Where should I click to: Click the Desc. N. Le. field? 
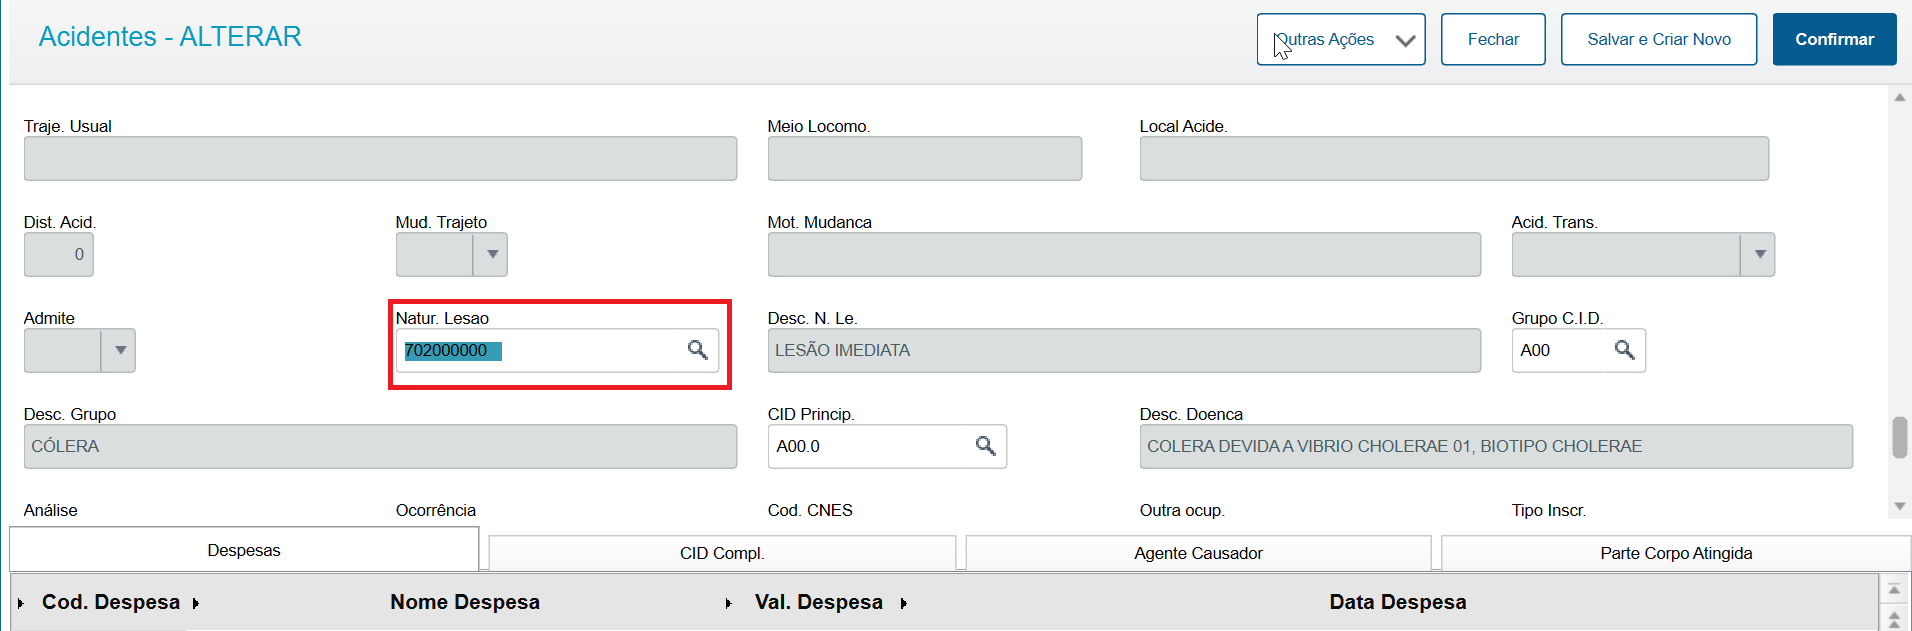[x=1124, y=350]
